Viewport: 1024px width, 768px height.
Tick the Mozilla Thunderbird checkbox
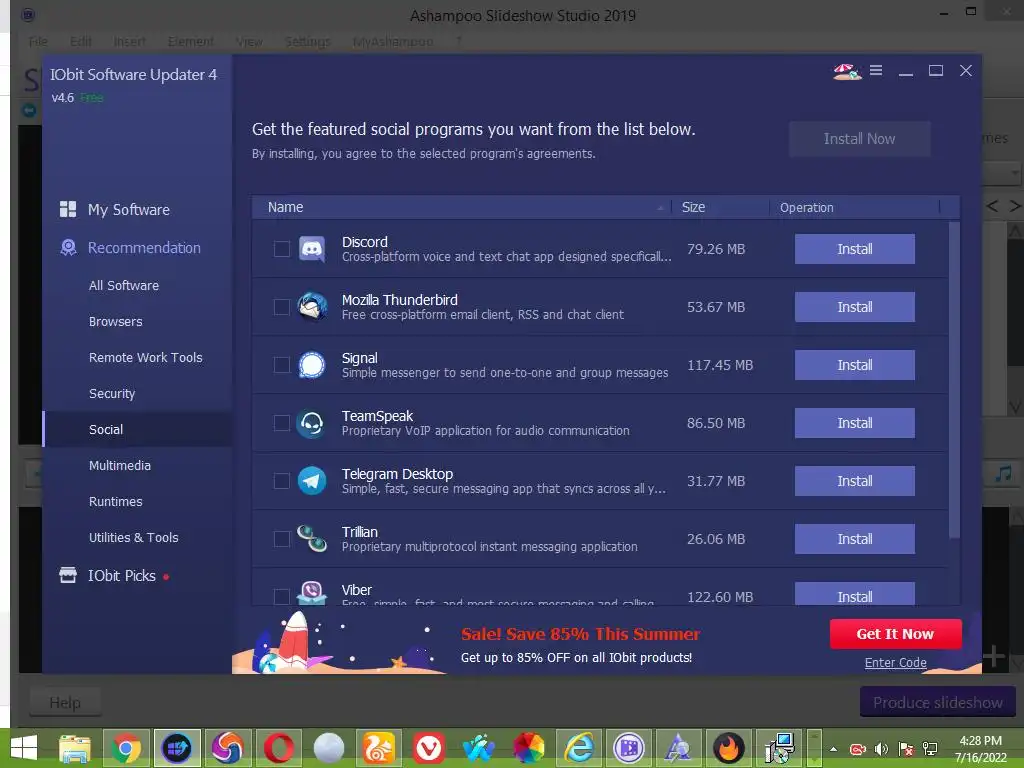coord(281,307)
